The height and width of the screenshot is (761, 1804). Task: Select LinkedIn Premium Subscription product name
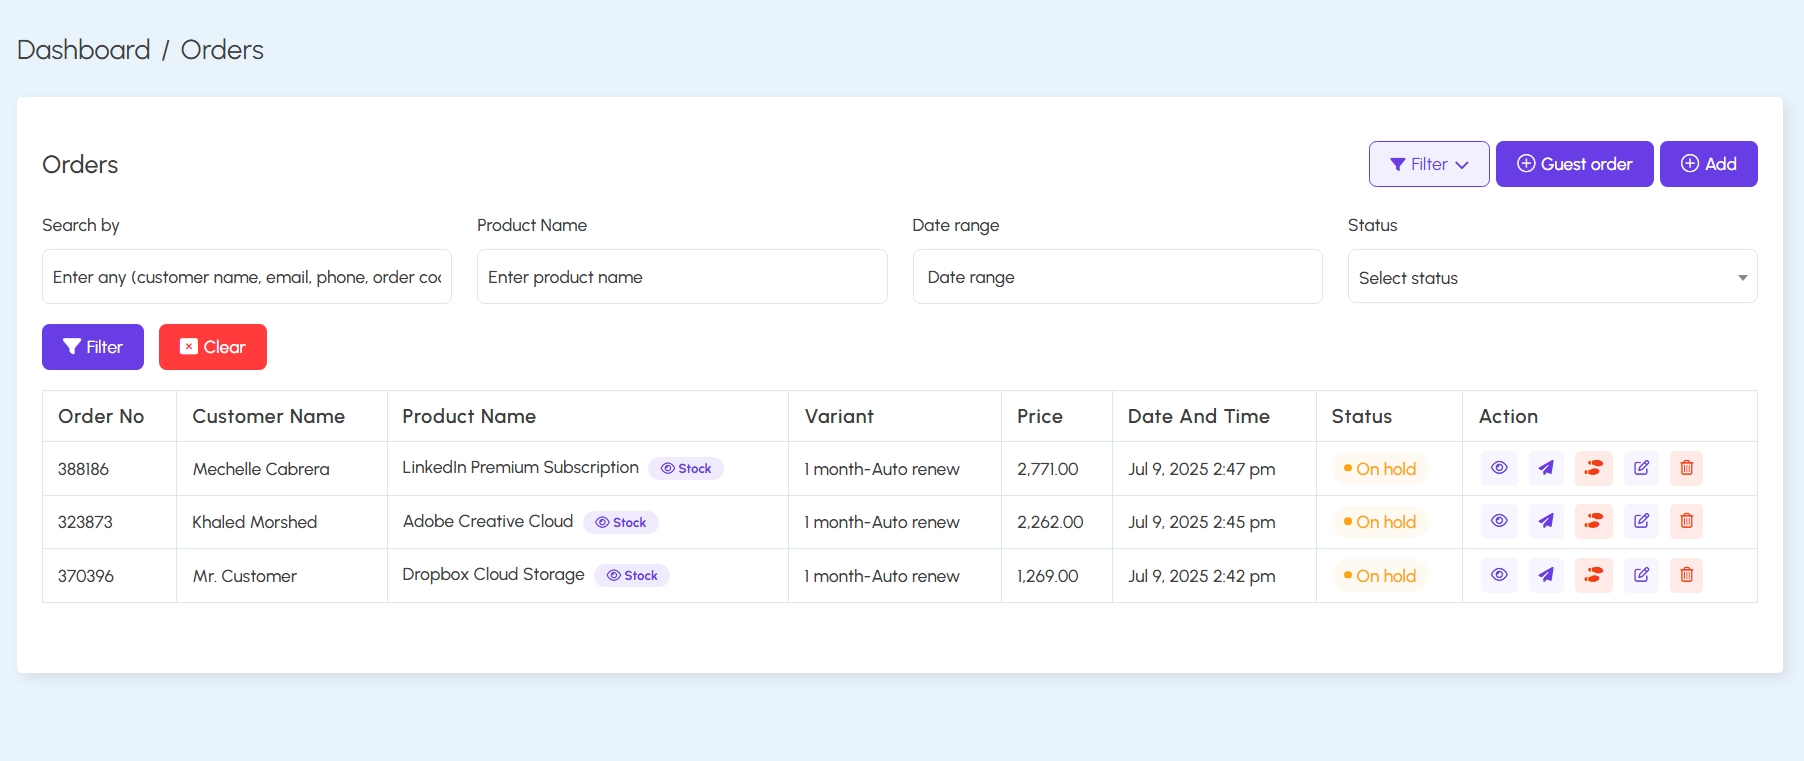click(x=520, y=468)
